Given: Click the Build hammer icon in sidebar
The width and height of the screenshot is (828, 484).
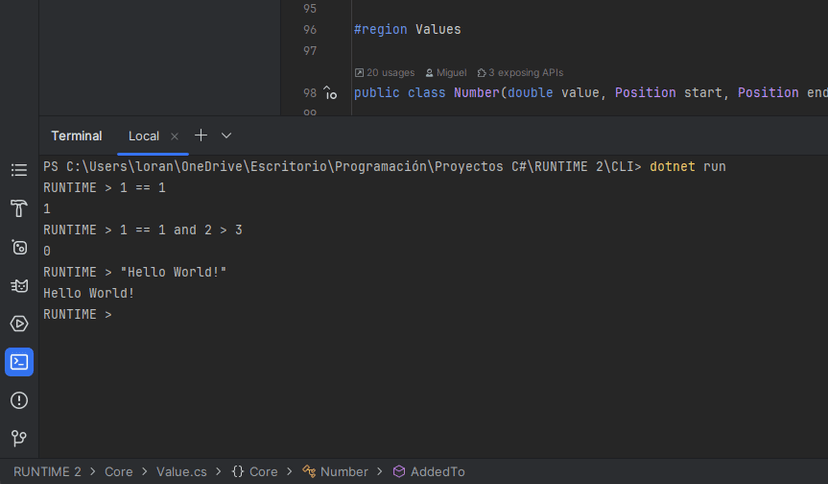Looking at the screenshot, I should point(19,209).
